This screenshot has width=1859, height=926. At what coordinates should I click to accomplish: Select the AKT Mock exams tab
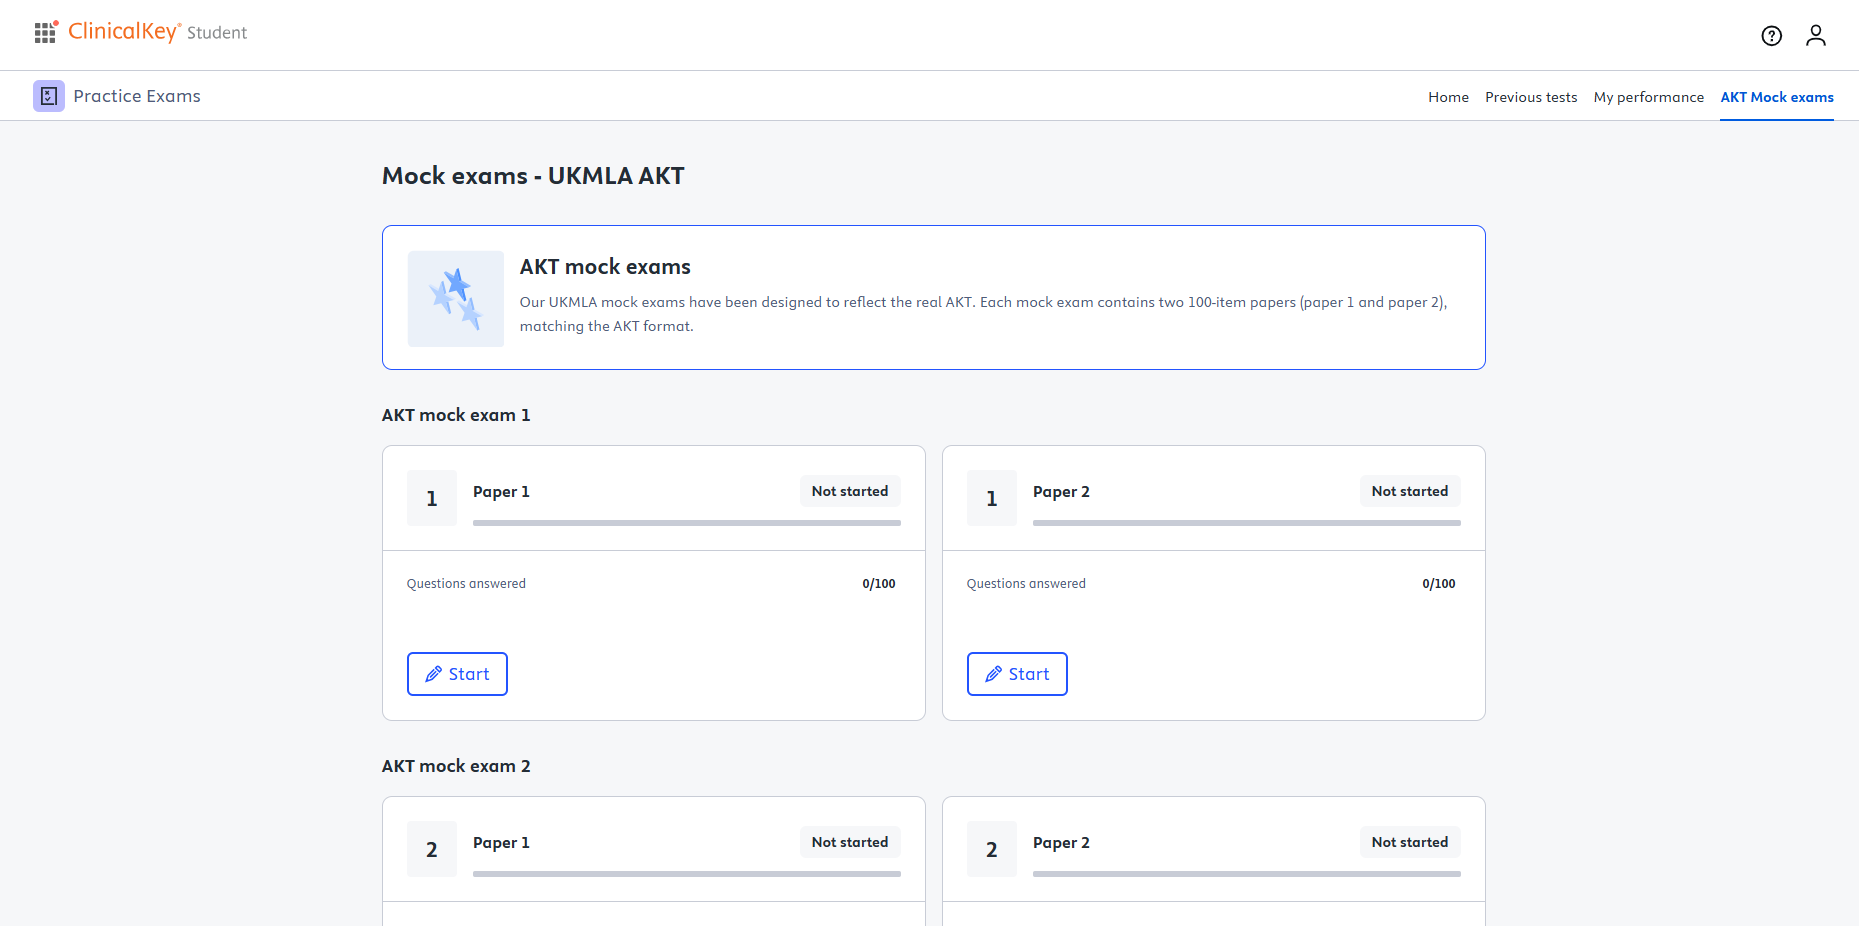pos(1776,97)
